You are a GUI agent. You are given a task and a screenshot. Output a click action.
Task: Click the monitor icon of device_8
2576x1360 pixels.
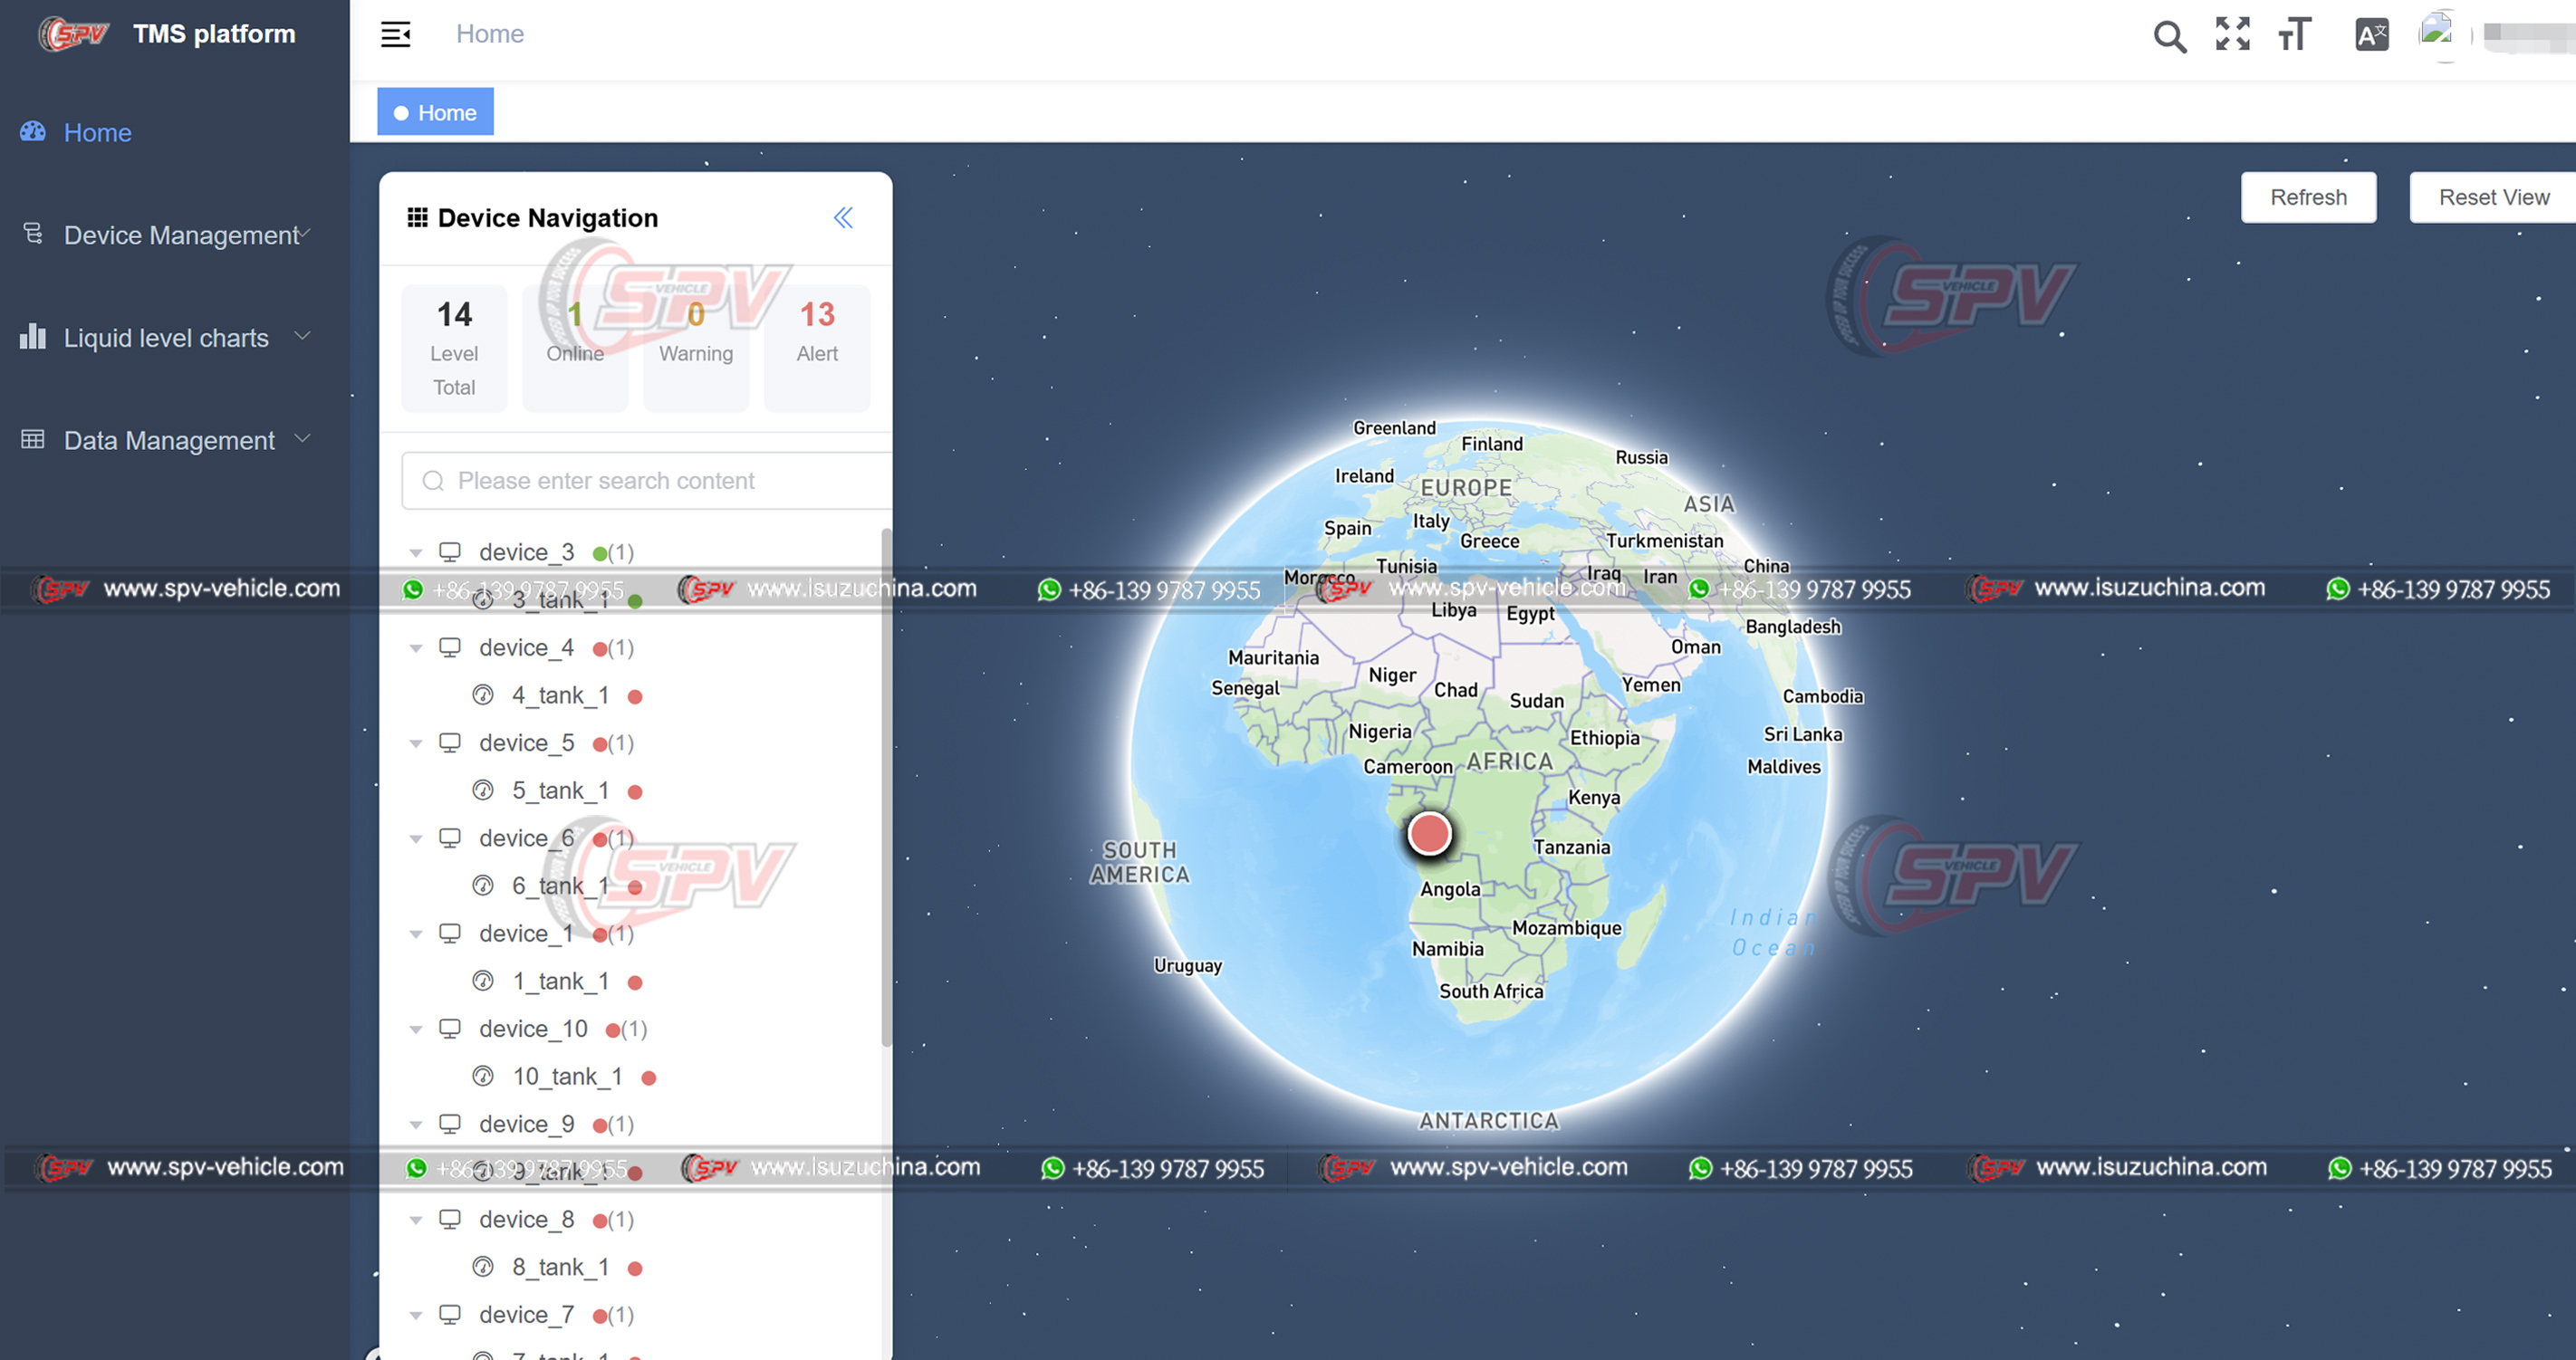pyautogui.click(x=450, y=1219)
